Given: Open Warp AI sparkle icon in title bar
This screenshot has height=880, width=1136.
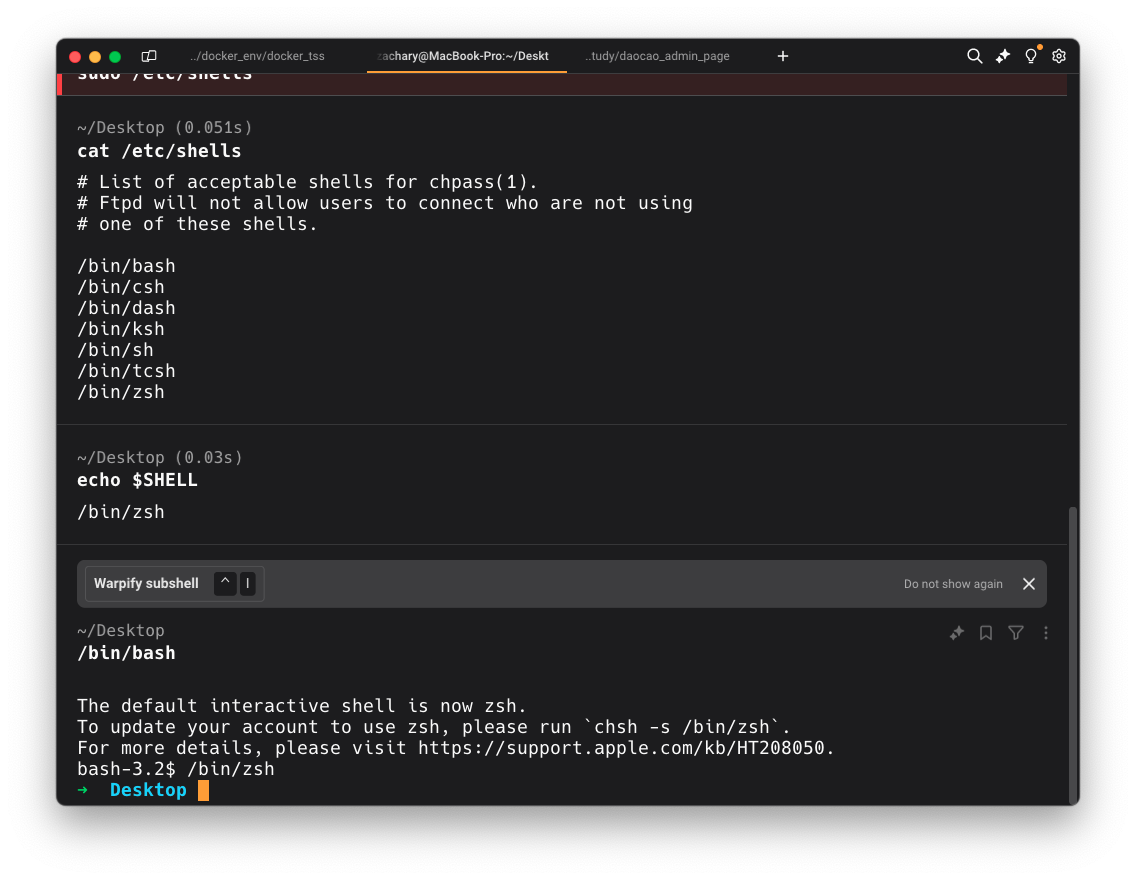Looking at the screenshot, I should pyautogui.click(x=1003, y=56).
